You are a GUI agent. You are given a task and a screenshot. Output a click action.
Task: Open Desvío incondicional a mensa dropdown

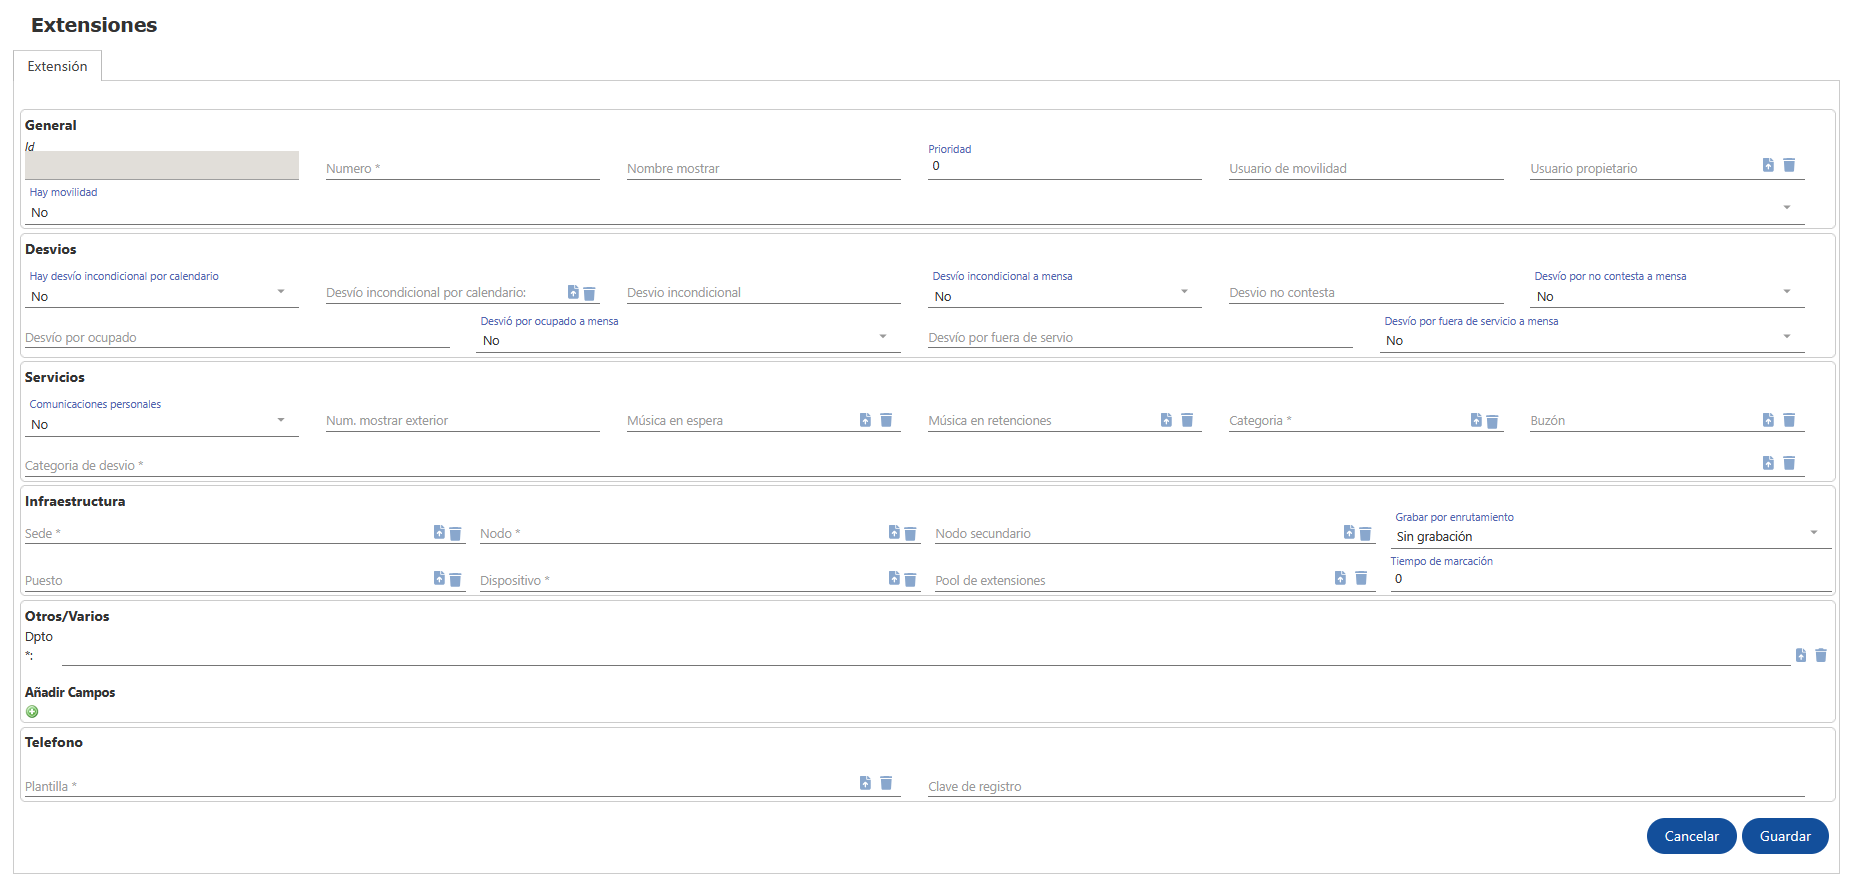point(1065,296)
